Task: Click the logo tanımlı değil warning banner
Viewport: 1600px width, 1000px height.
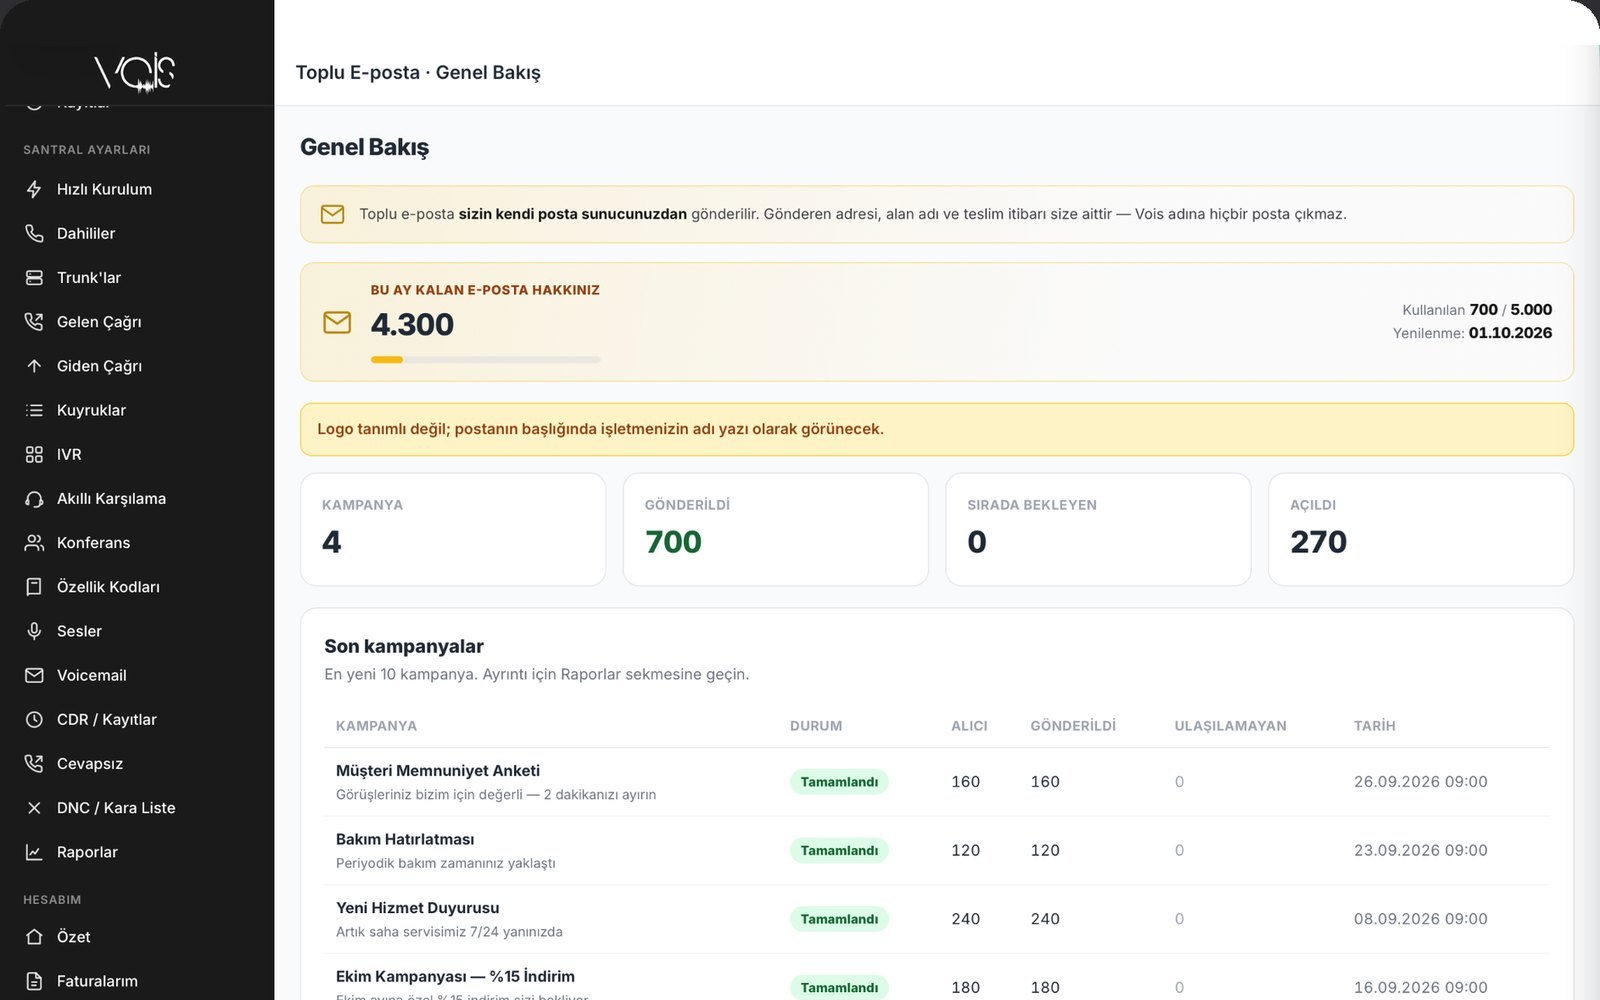Action: [x=937, y=429]
